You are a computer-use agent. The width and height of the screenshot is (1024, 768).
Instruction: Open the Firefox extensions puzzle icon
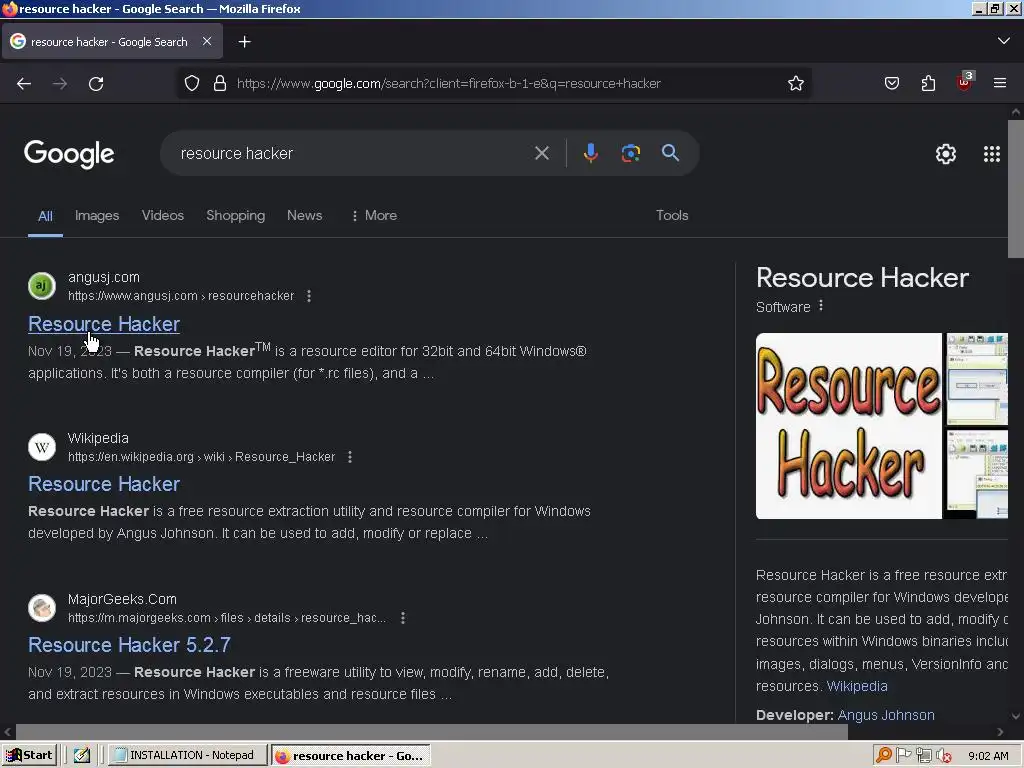click(928, 84)
